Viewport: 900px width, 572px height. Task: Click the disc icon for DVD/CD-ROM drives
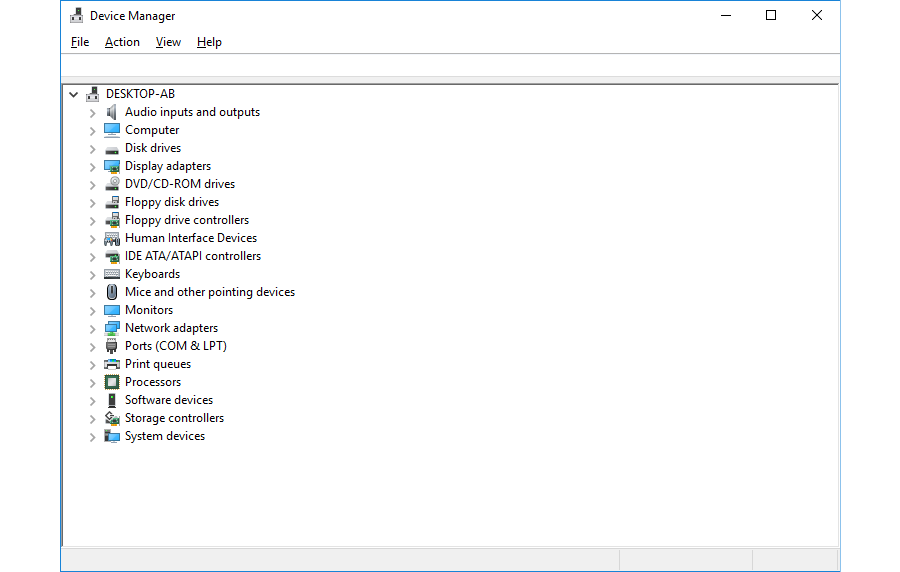pyautogui.click(x=112, y=184)
